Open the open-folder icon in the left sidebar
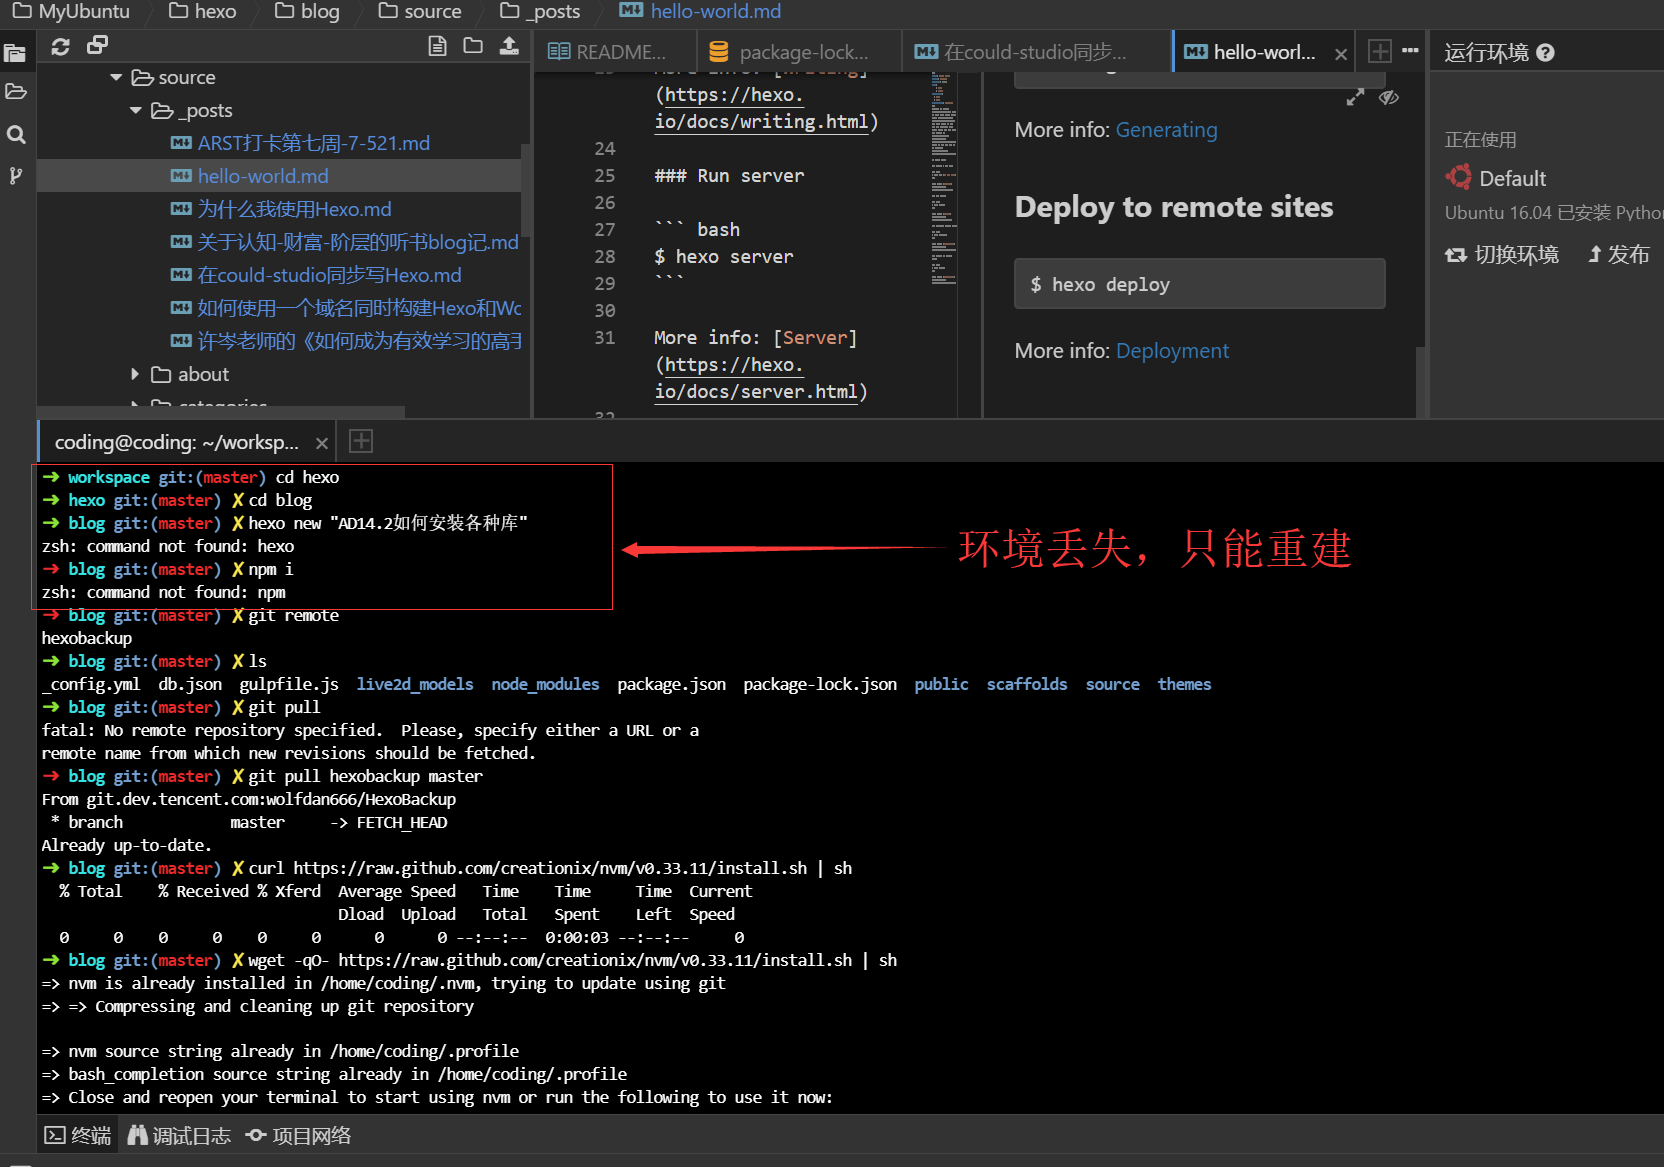This screenshot has width=1664, height=1167. pos(15,92)
